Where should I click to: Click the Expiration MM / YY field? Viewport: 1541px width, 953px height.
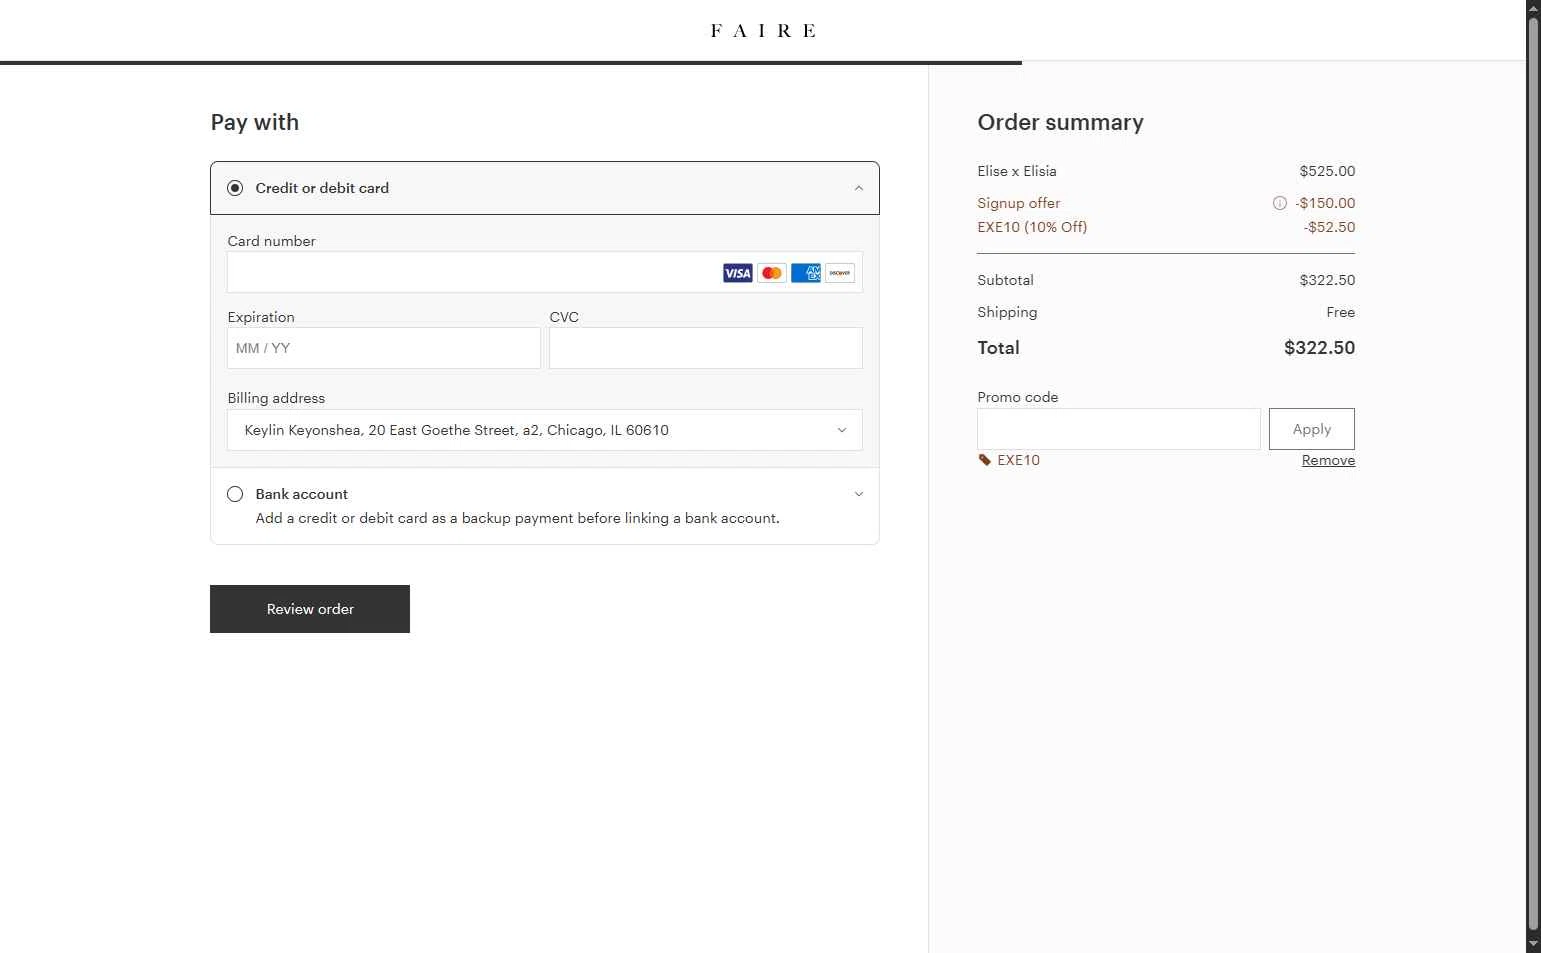384,348
